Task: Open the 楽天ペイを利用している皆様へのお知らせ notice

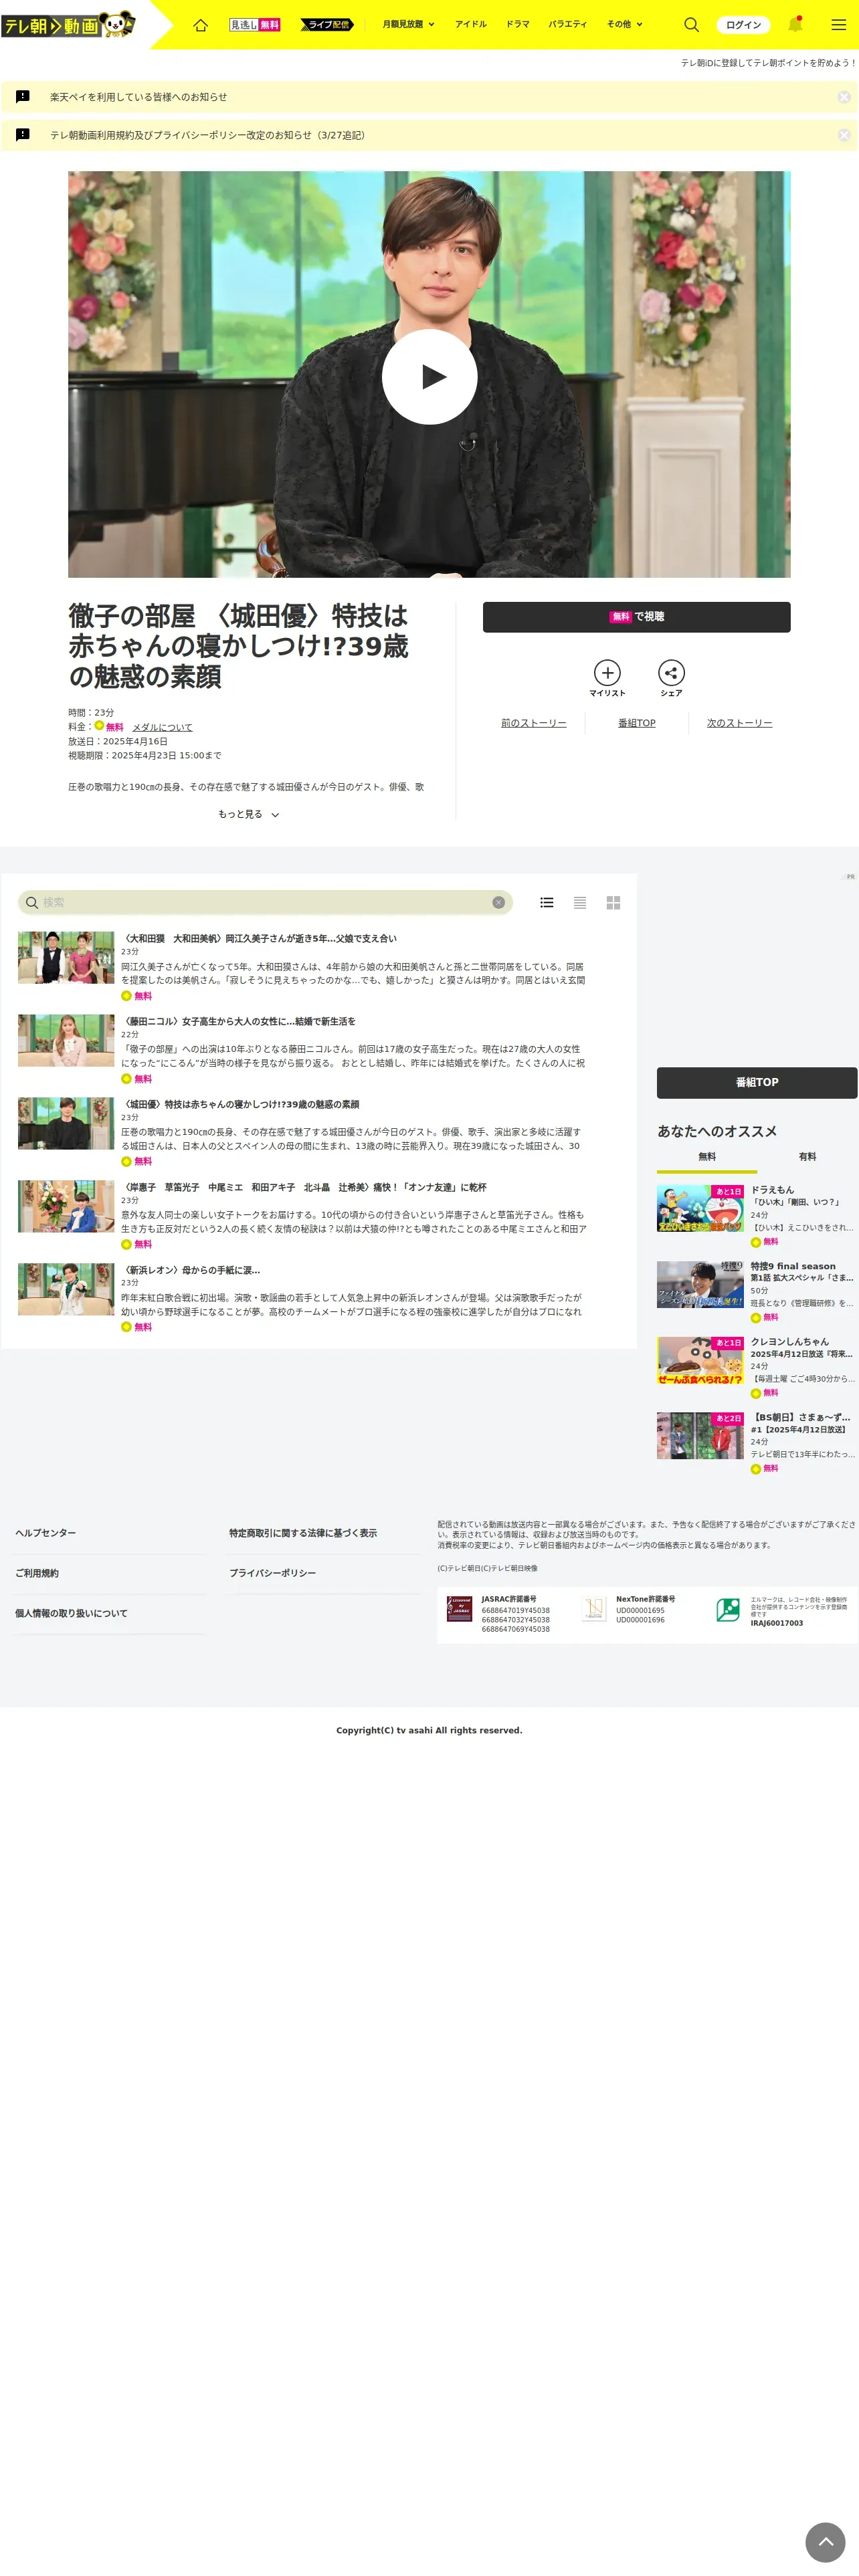Action: [138, 97]
